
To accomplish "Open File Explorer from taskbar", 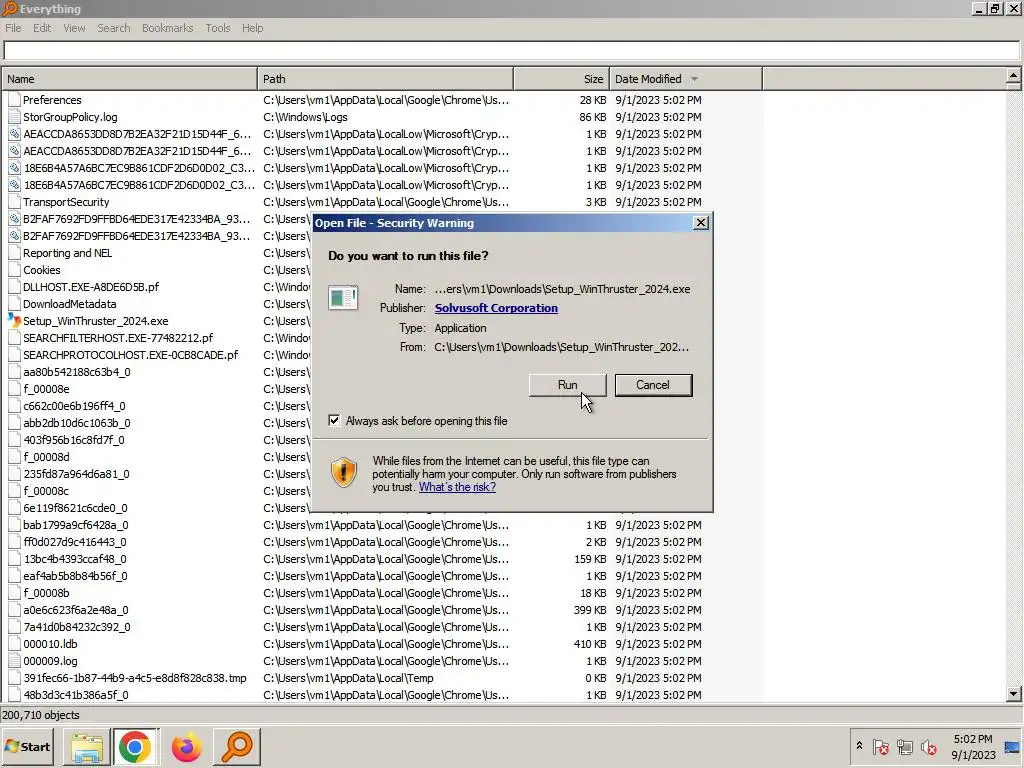I will pyautogui.click(x=87, y=746).
